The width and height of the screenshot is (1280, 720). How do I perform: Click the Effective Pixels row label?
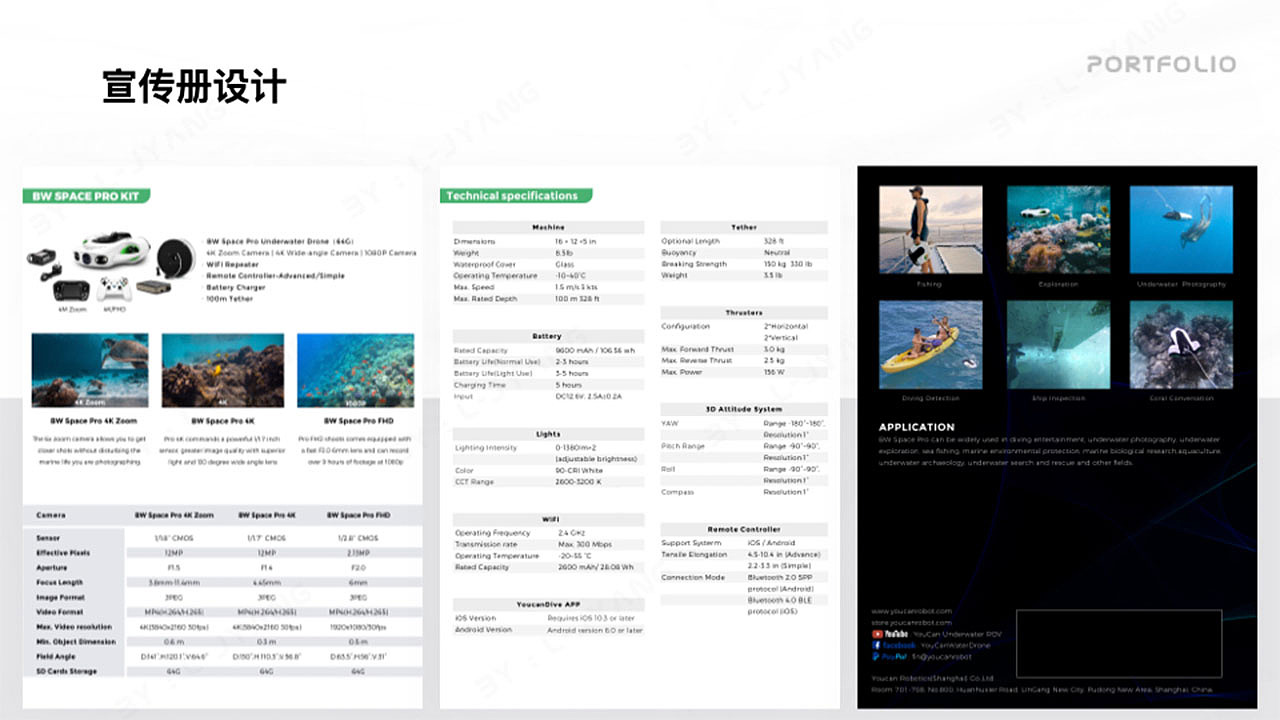(x=63, y=553)
